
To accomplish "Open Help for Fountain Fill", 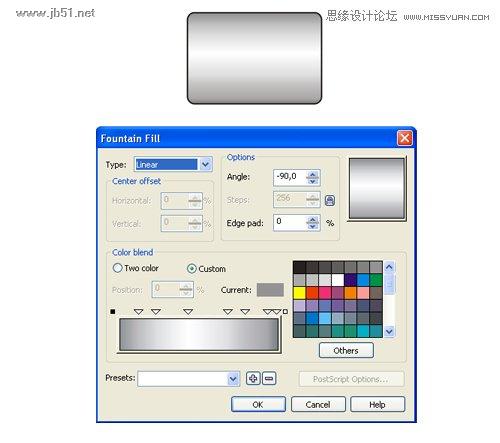I will pos(377,404).
